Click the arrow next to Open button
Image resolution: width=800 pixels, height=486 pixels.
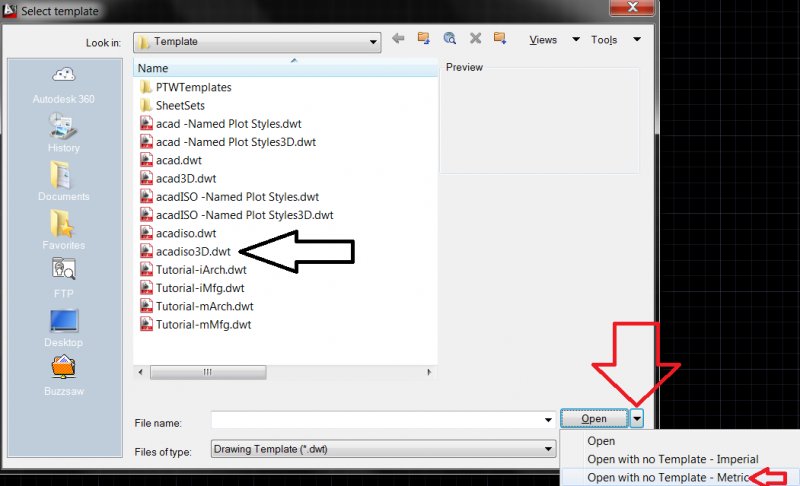click(637, 419)
